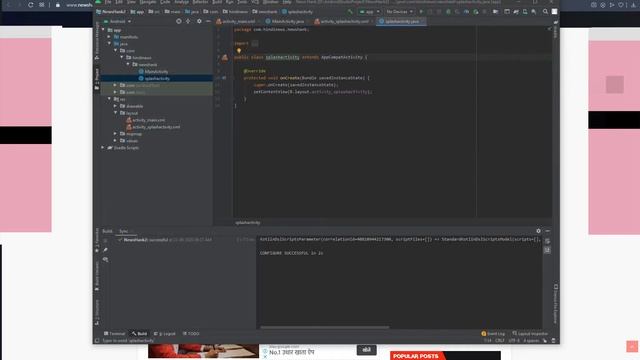Select MainActivity in project tree
Viewport: 640px width, 360px height.
pos(153,71)
